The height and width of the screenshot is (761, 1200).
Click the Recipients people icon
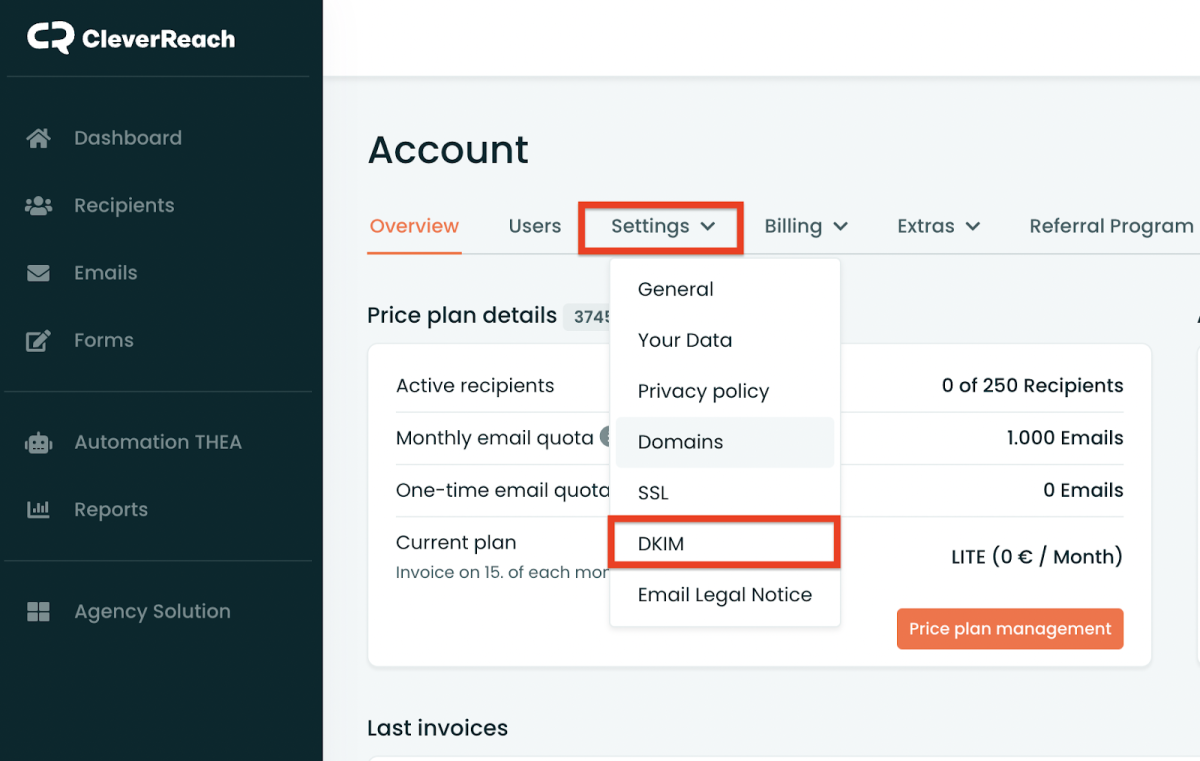pos(38,205)
